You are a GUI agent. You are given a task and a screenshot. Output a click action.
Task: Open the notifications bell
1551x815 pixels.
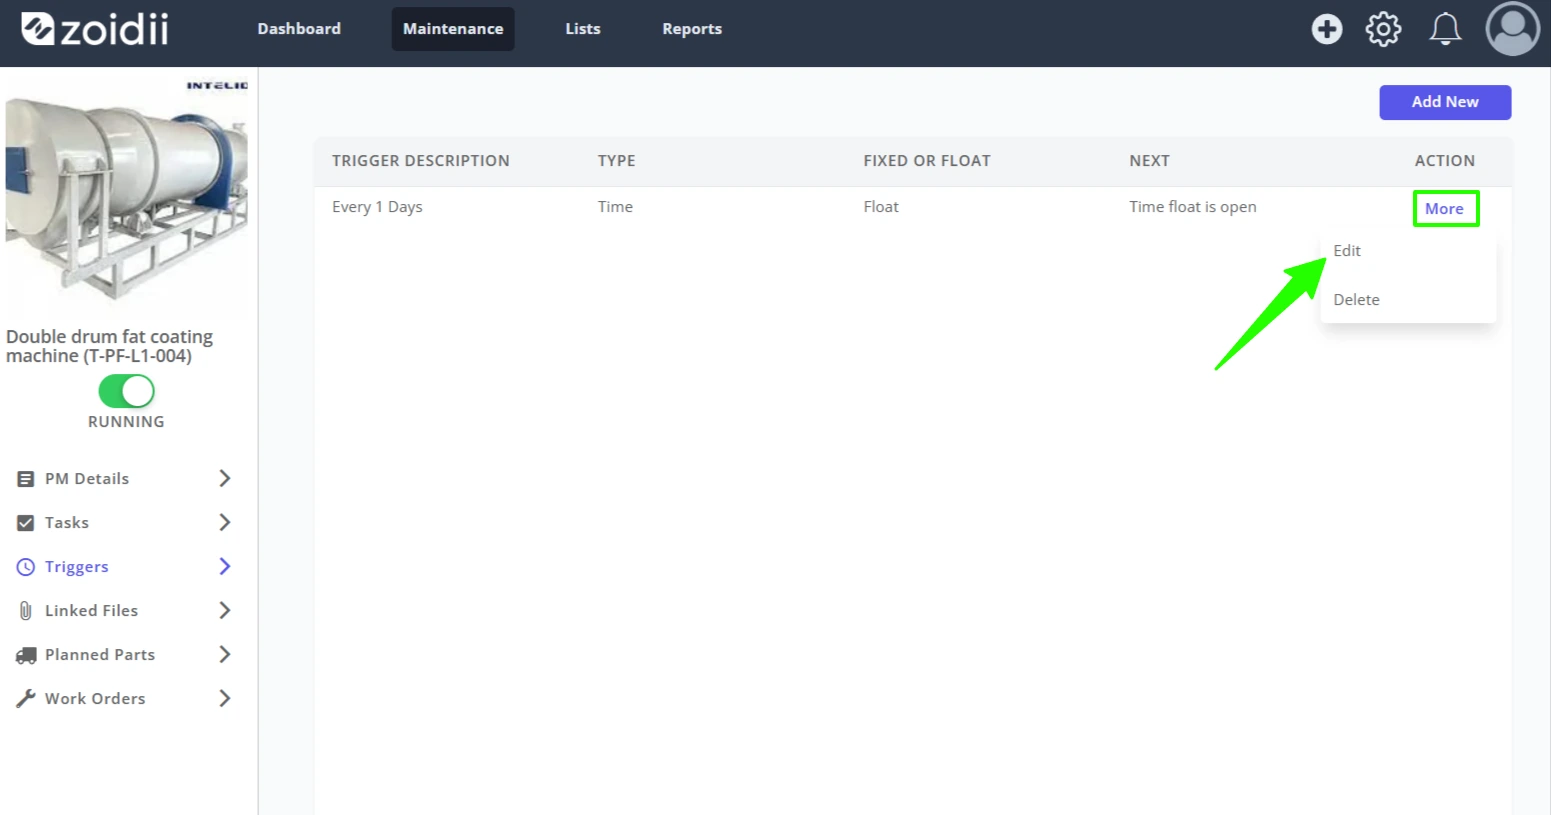pyautogui.click(x=1445, y=29)
